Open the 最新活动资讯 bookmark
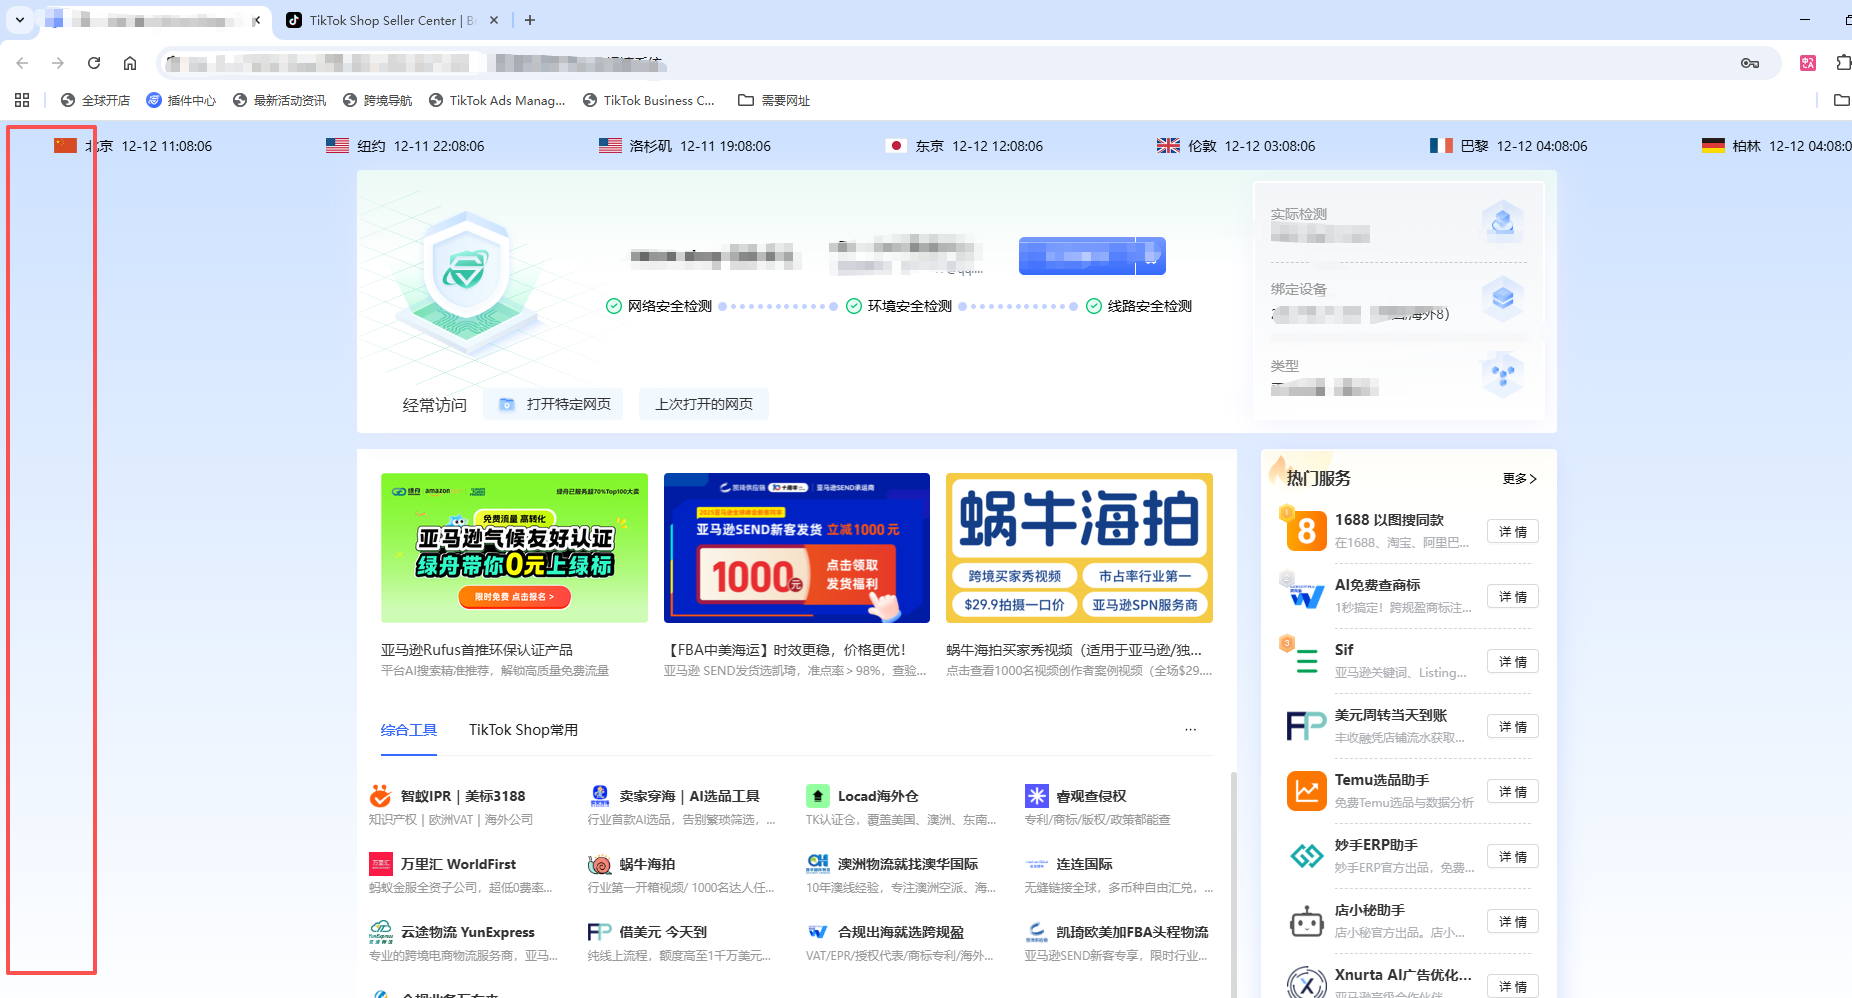Viewport: 1852px width, 998px height. tap(280, 100)
